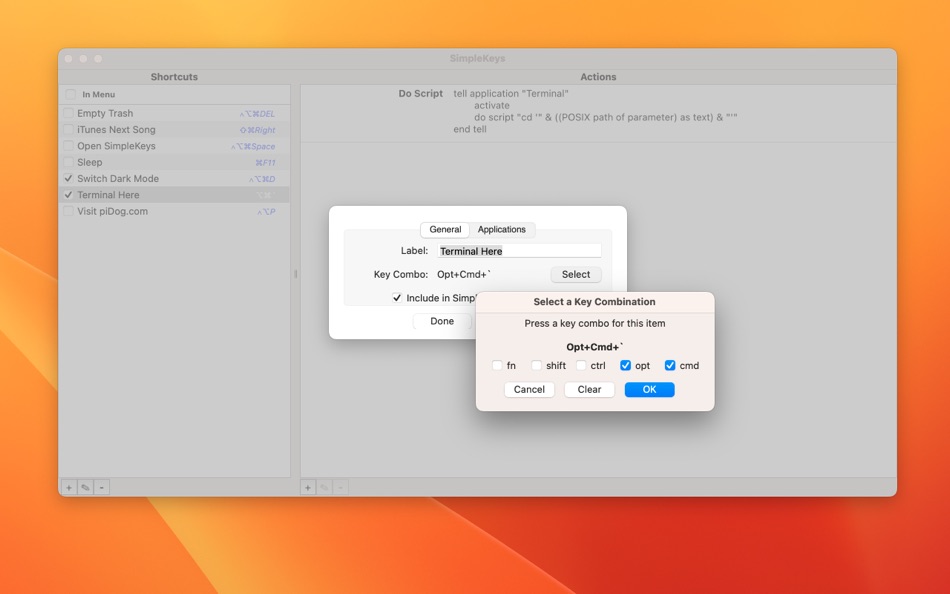
Task: Select the Empty Trash shortcut row
Action: (174, 113)
